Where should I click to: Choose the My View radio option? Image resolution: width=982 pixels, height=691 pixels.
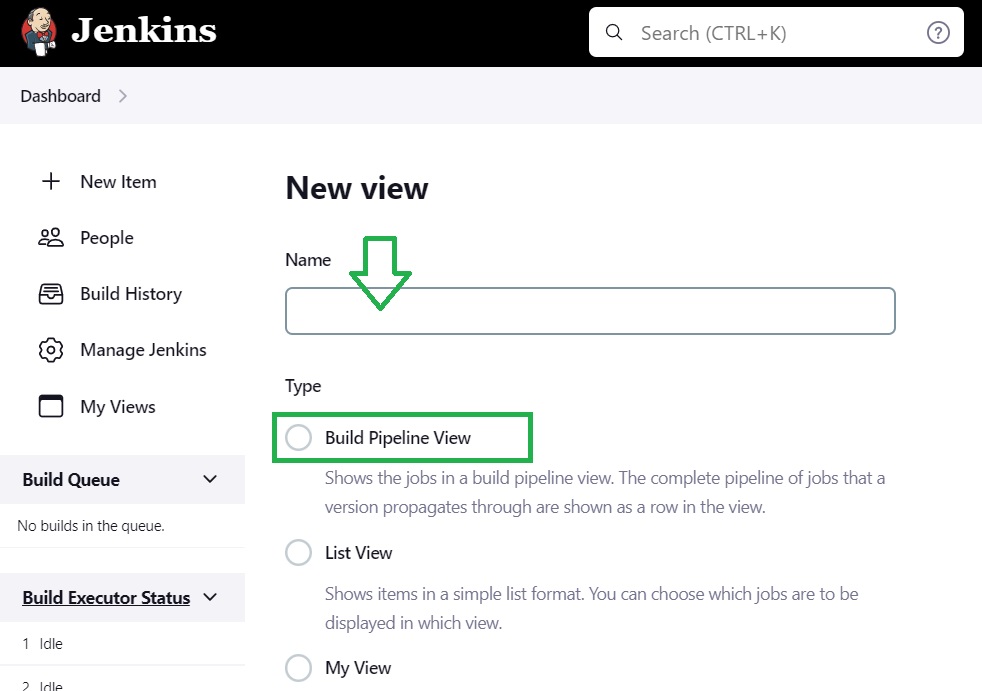(x=298, y=668)
